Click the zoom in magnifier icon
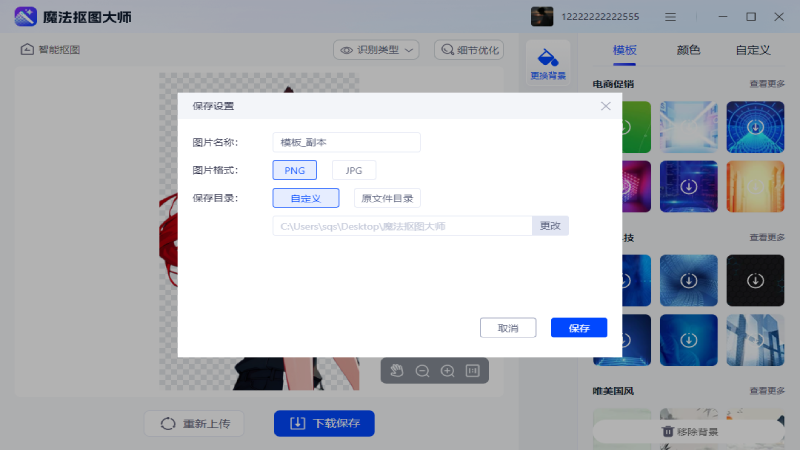Viewport: 800px width, 450px height. [447, 371]
